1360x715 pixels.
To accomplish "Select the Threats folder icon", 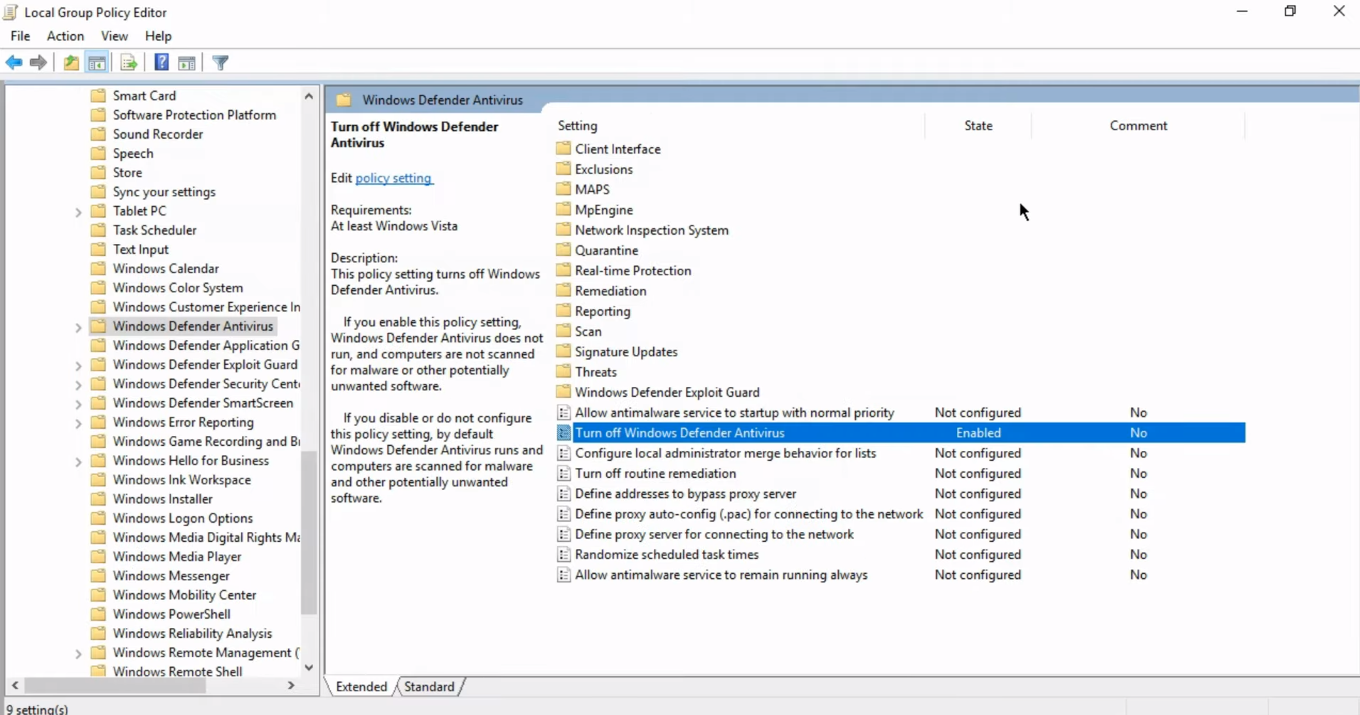I will coord(564,372).
